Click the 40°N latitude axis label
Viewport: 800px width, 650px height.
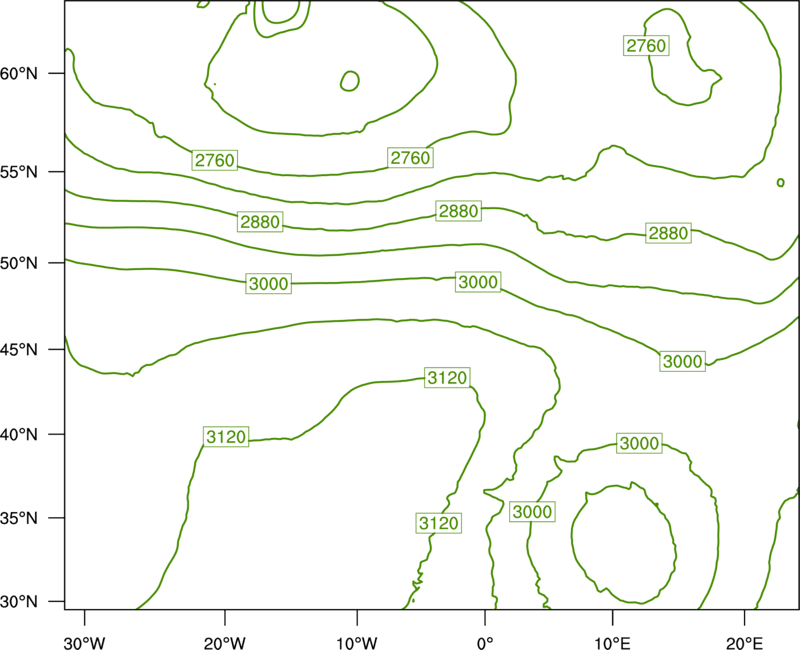click(19, 435)
